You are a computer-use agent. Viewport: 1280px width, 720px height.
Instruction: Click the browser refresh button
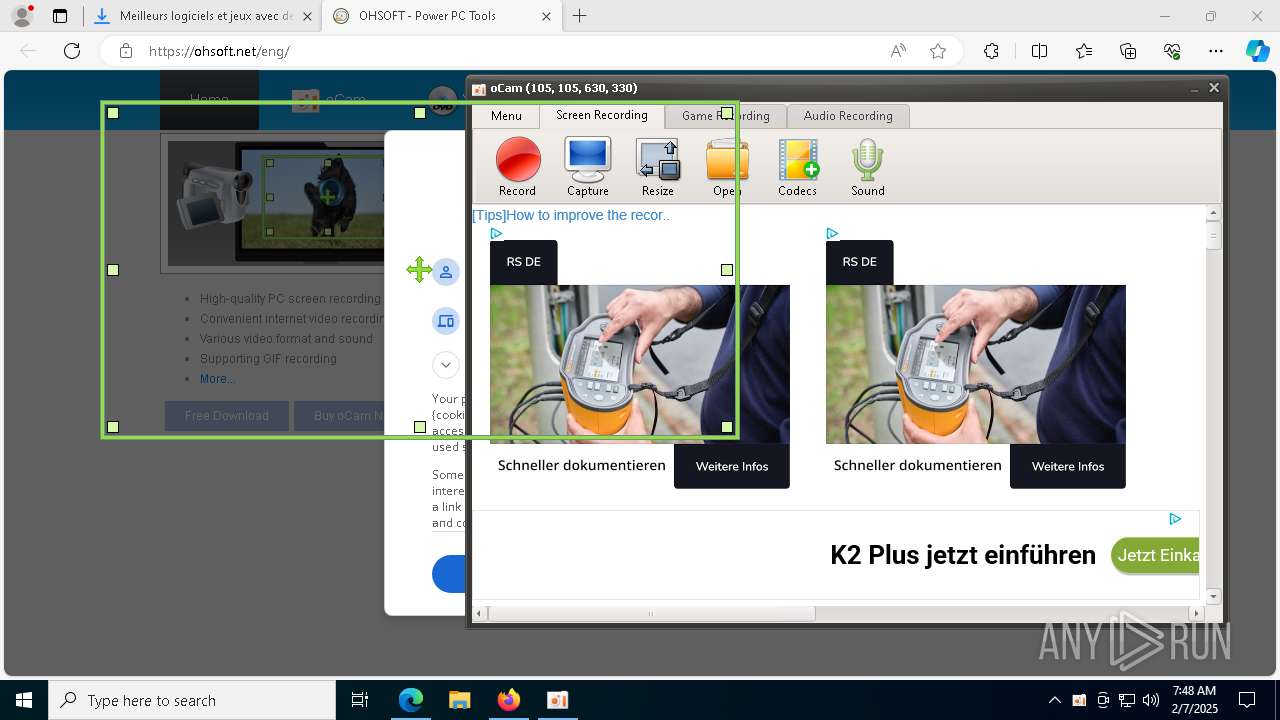72,51
